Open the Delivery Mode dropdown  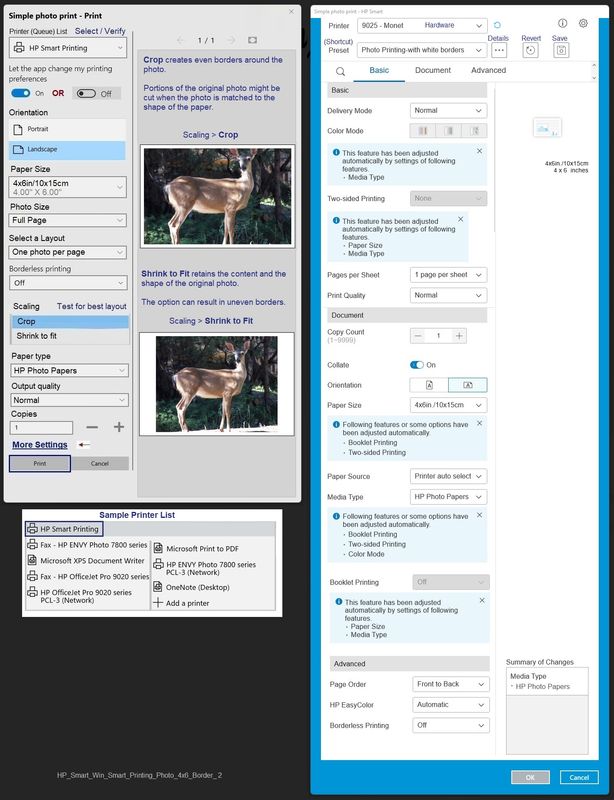(x=448, y=111)
